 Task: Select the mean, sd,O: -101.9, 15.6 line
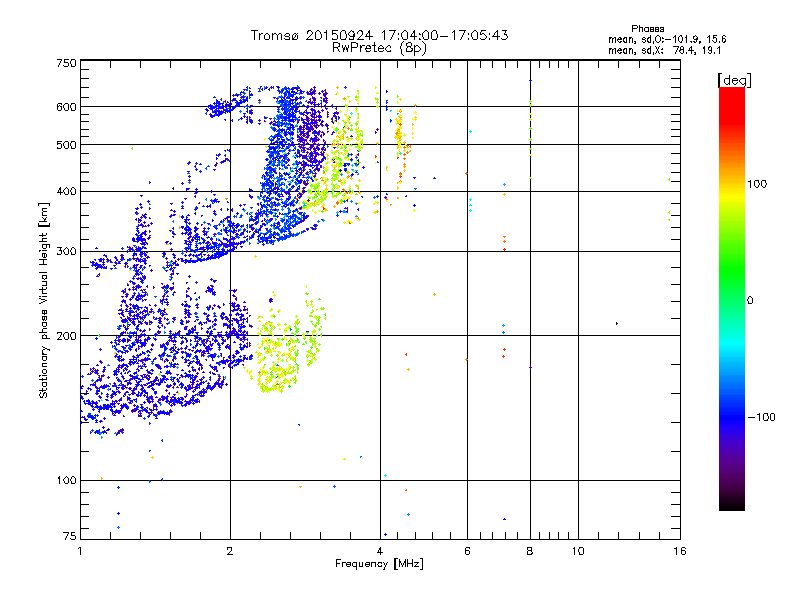(667, 39)
